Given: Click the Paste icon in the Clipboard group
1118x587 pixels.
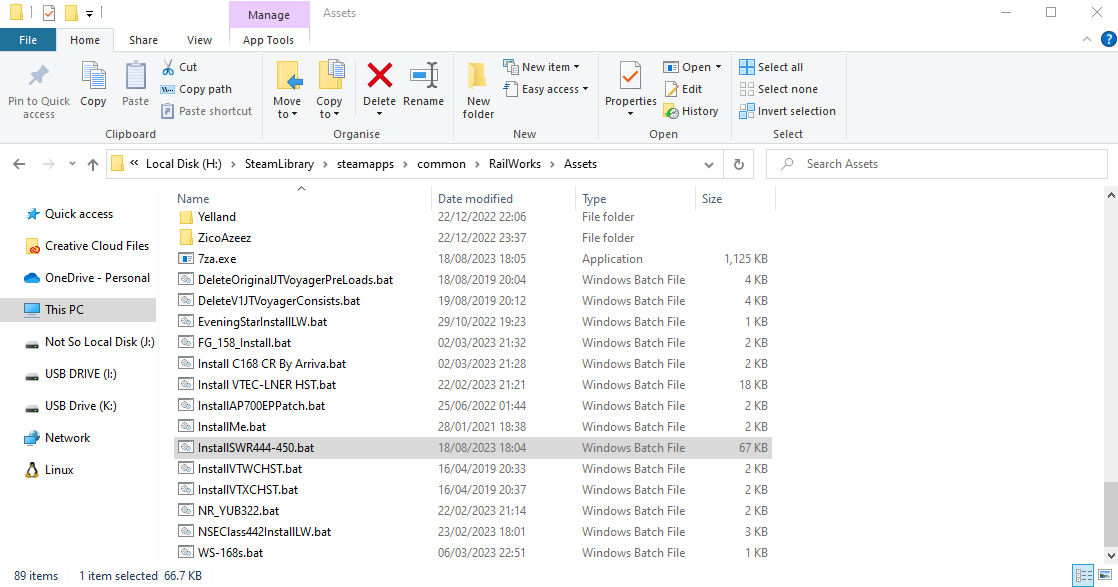Looking at the screenshot, I should coord(135,84).
